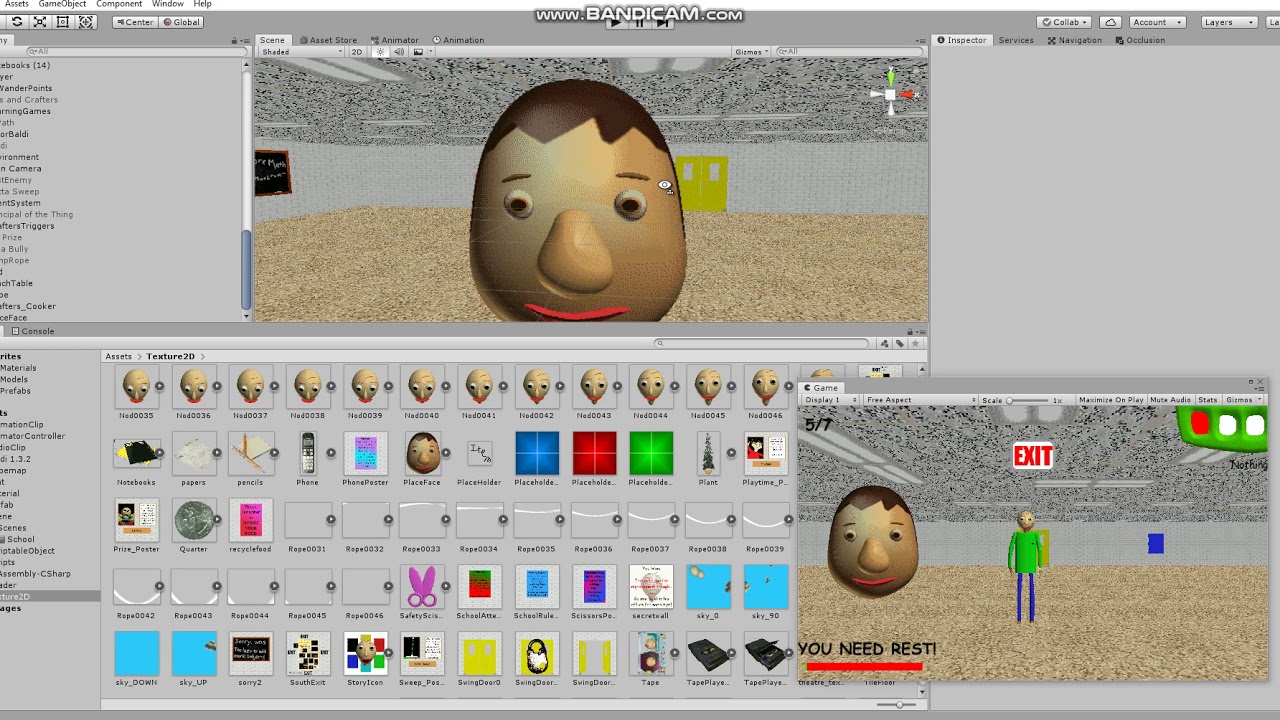
Task: Select Console tab
Action: pyautogui.click(x=32, y=331)
